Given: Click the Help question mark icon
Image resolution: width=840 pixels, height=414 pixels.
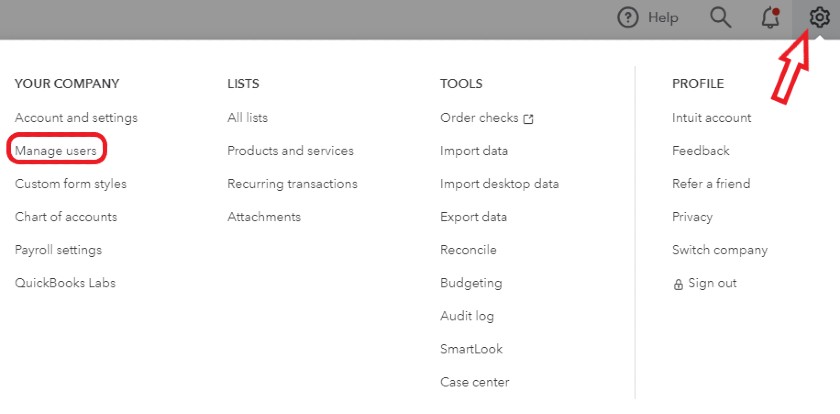Looking at the screenshot, I should point(628,18).
